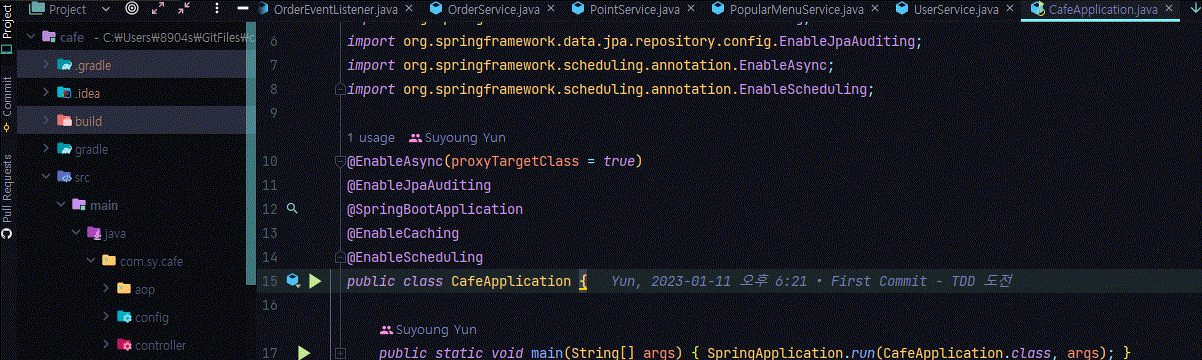The height and width of the screenshot is (360, 1202).
Task: Select the aop package icon
Action: click(124, 289)
